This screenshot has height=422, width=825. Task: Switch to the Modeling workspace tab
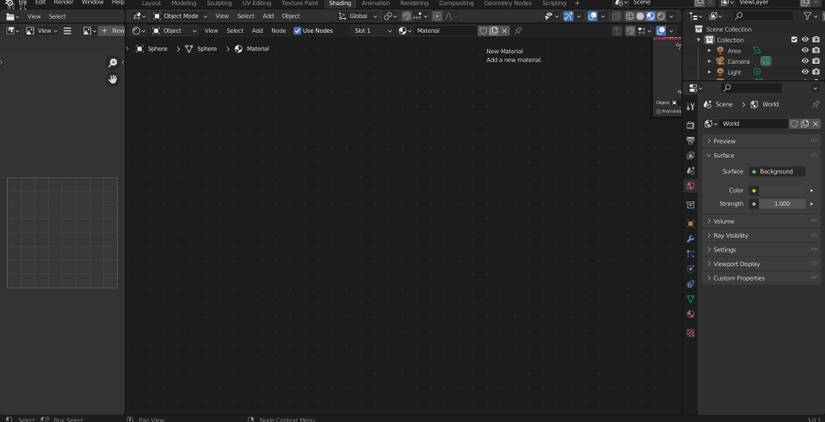(x=184, y=3)
